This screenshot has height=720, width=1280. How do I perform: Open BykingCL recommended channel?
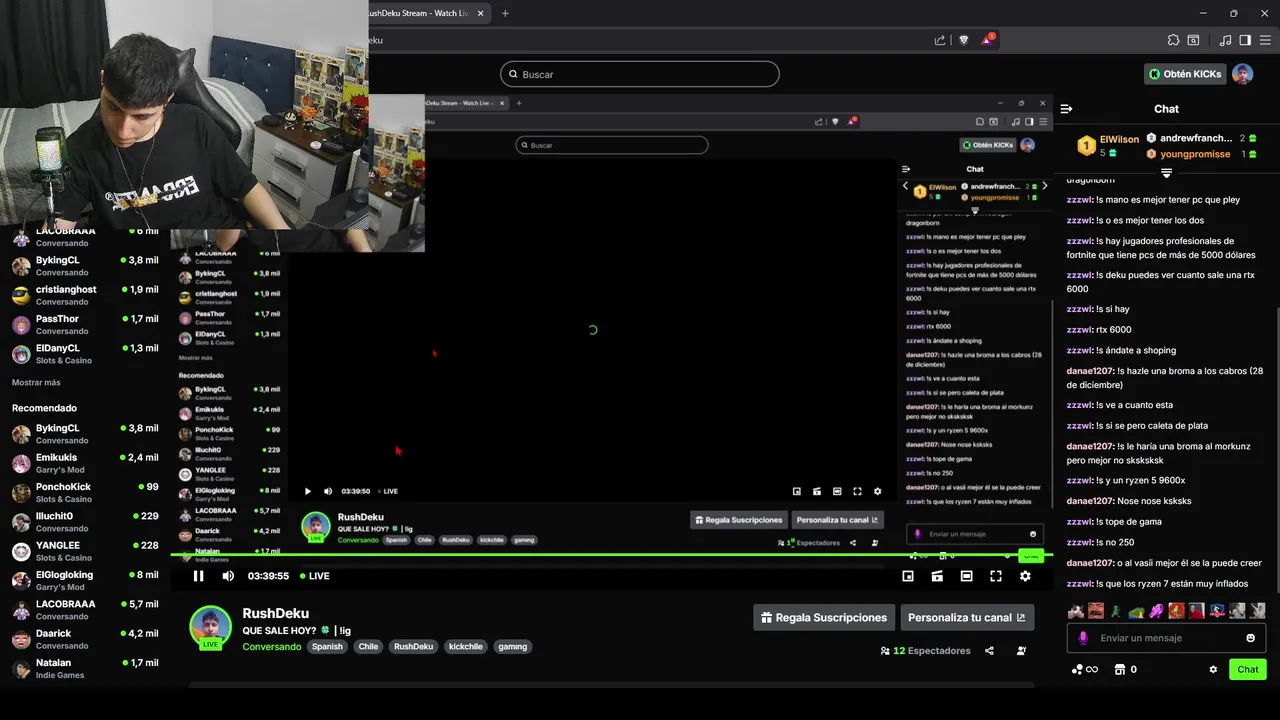coord(84,434)
